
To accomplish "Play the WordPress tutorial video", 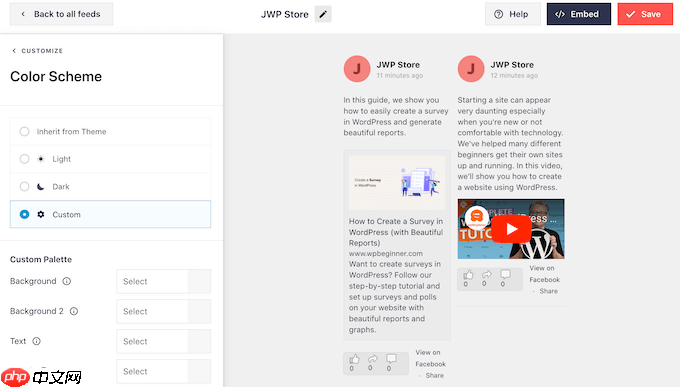I will point(511,229).
